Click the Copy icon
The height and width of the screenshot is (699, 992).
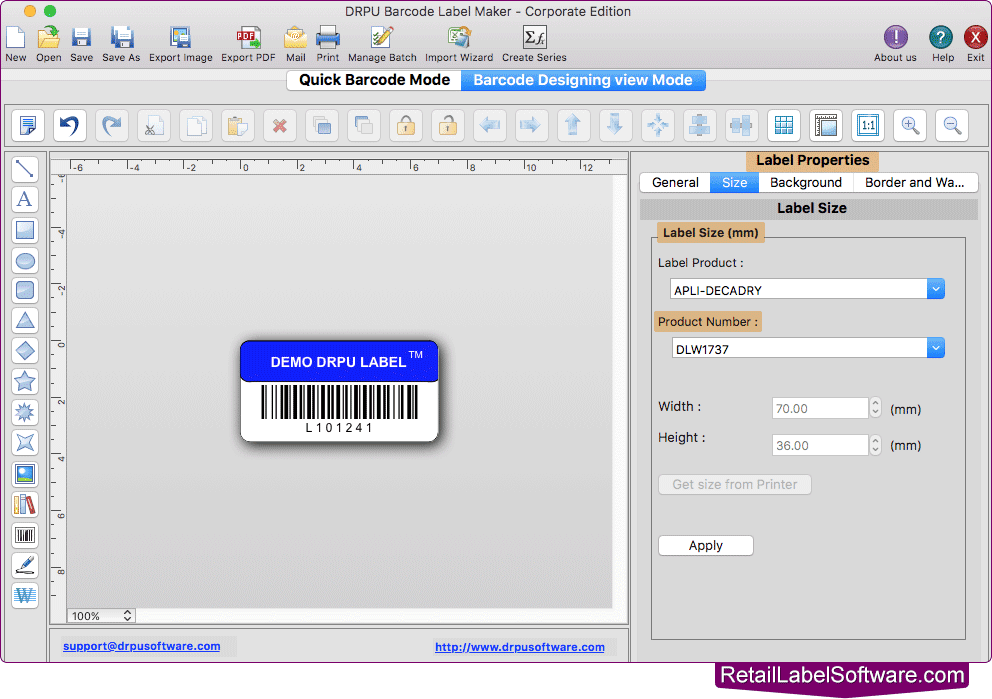196,125
